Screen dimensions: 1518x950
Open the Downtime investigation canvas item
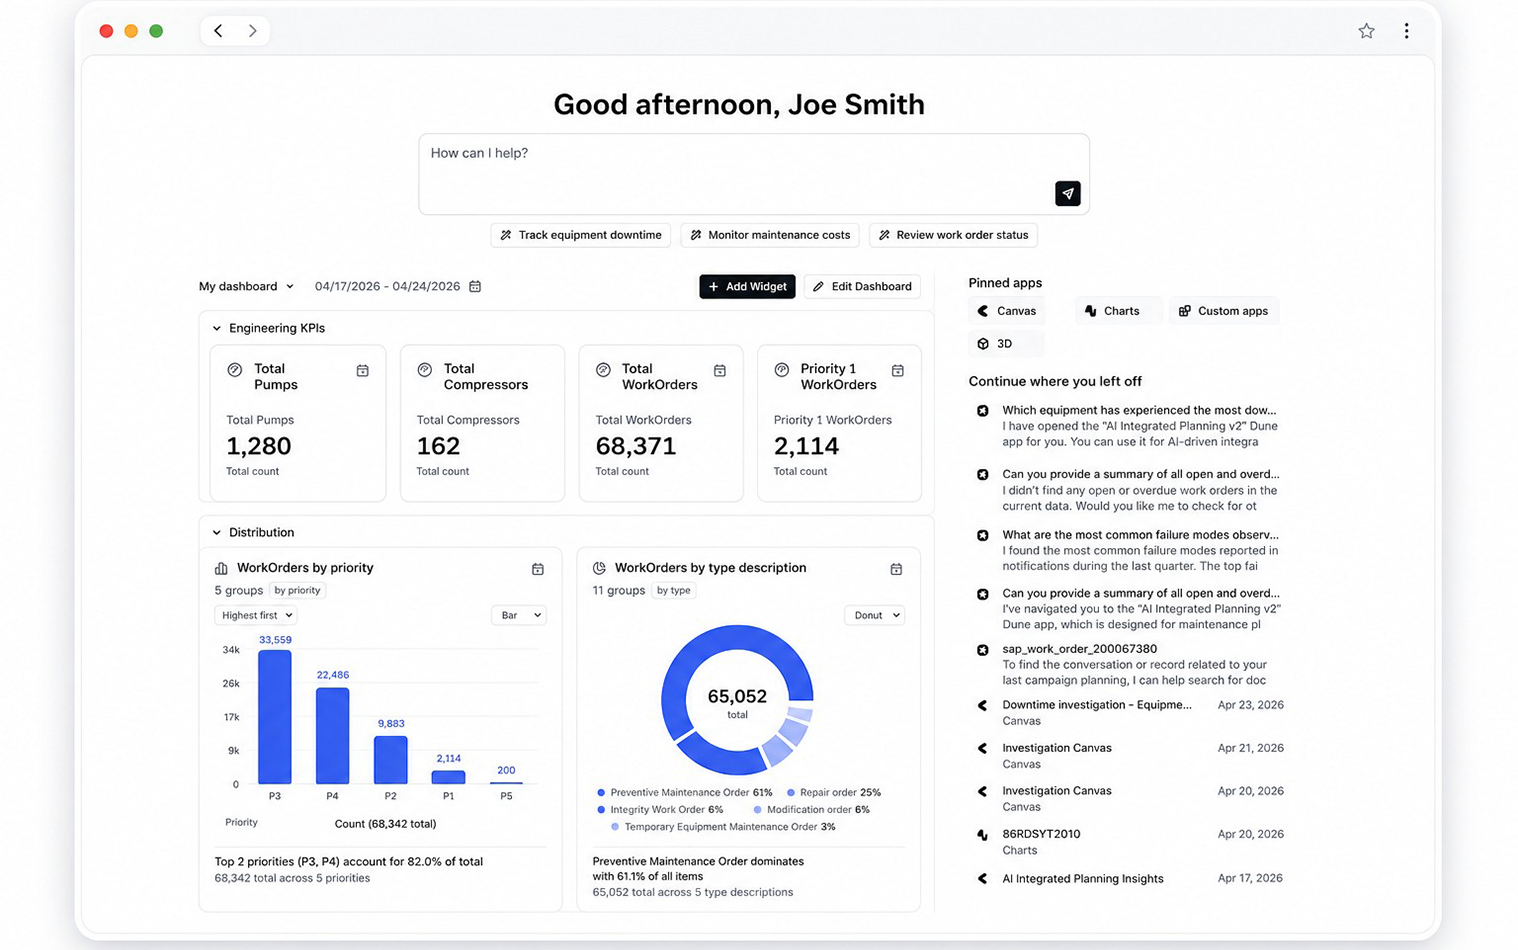coord(1130,712)
